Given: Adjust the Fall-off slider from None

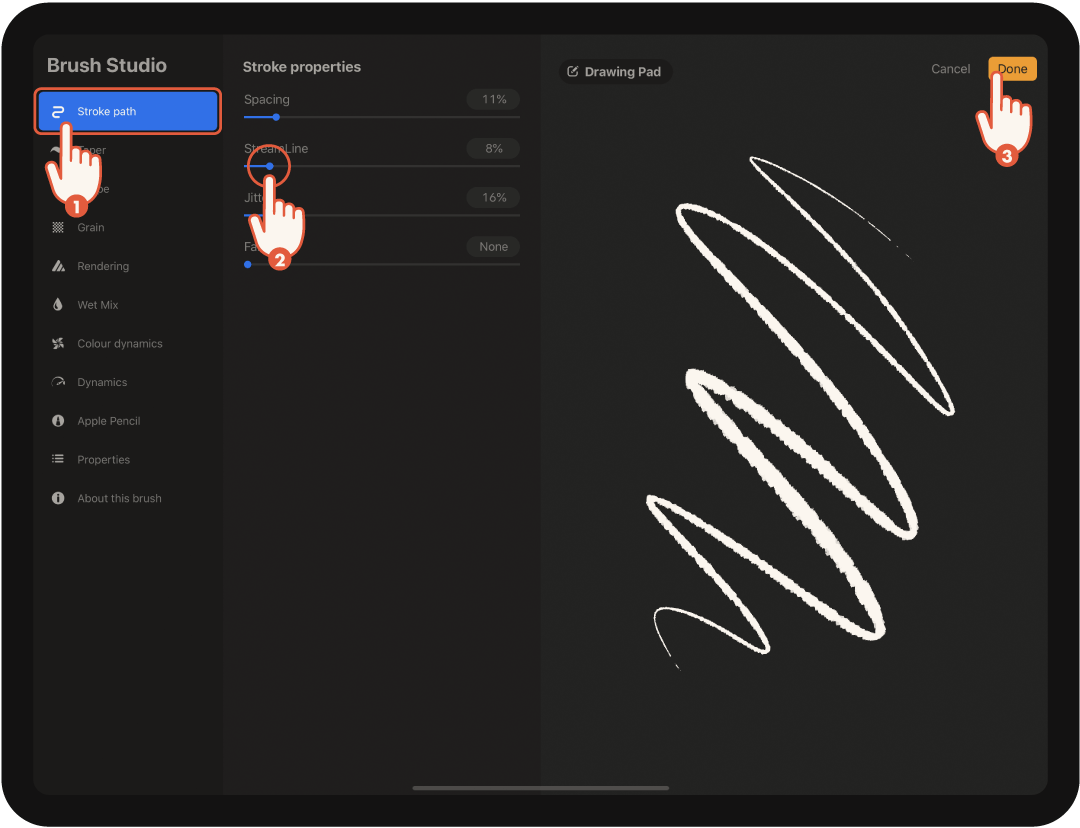Looking at the screenshot, I should point(248,264).
